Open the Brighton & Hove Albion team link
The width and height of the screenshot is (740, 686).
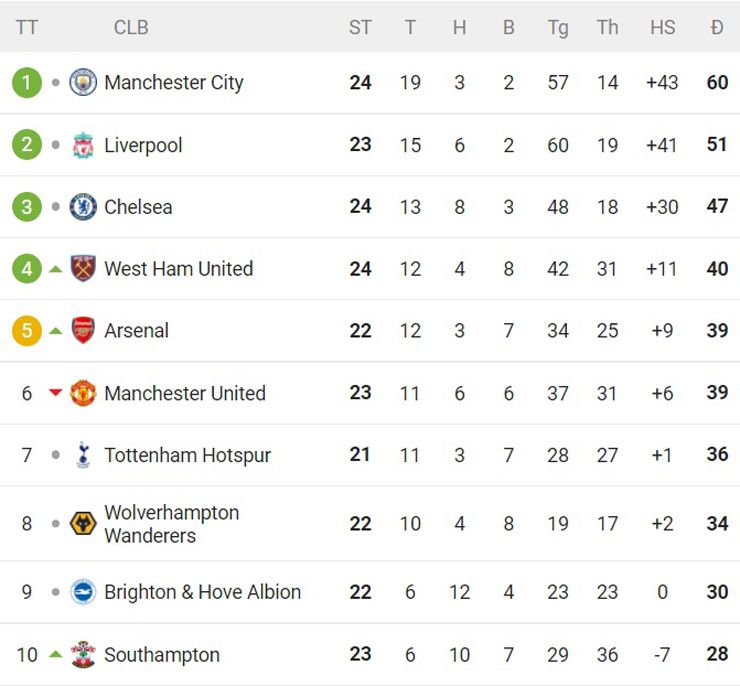(202, 592)
